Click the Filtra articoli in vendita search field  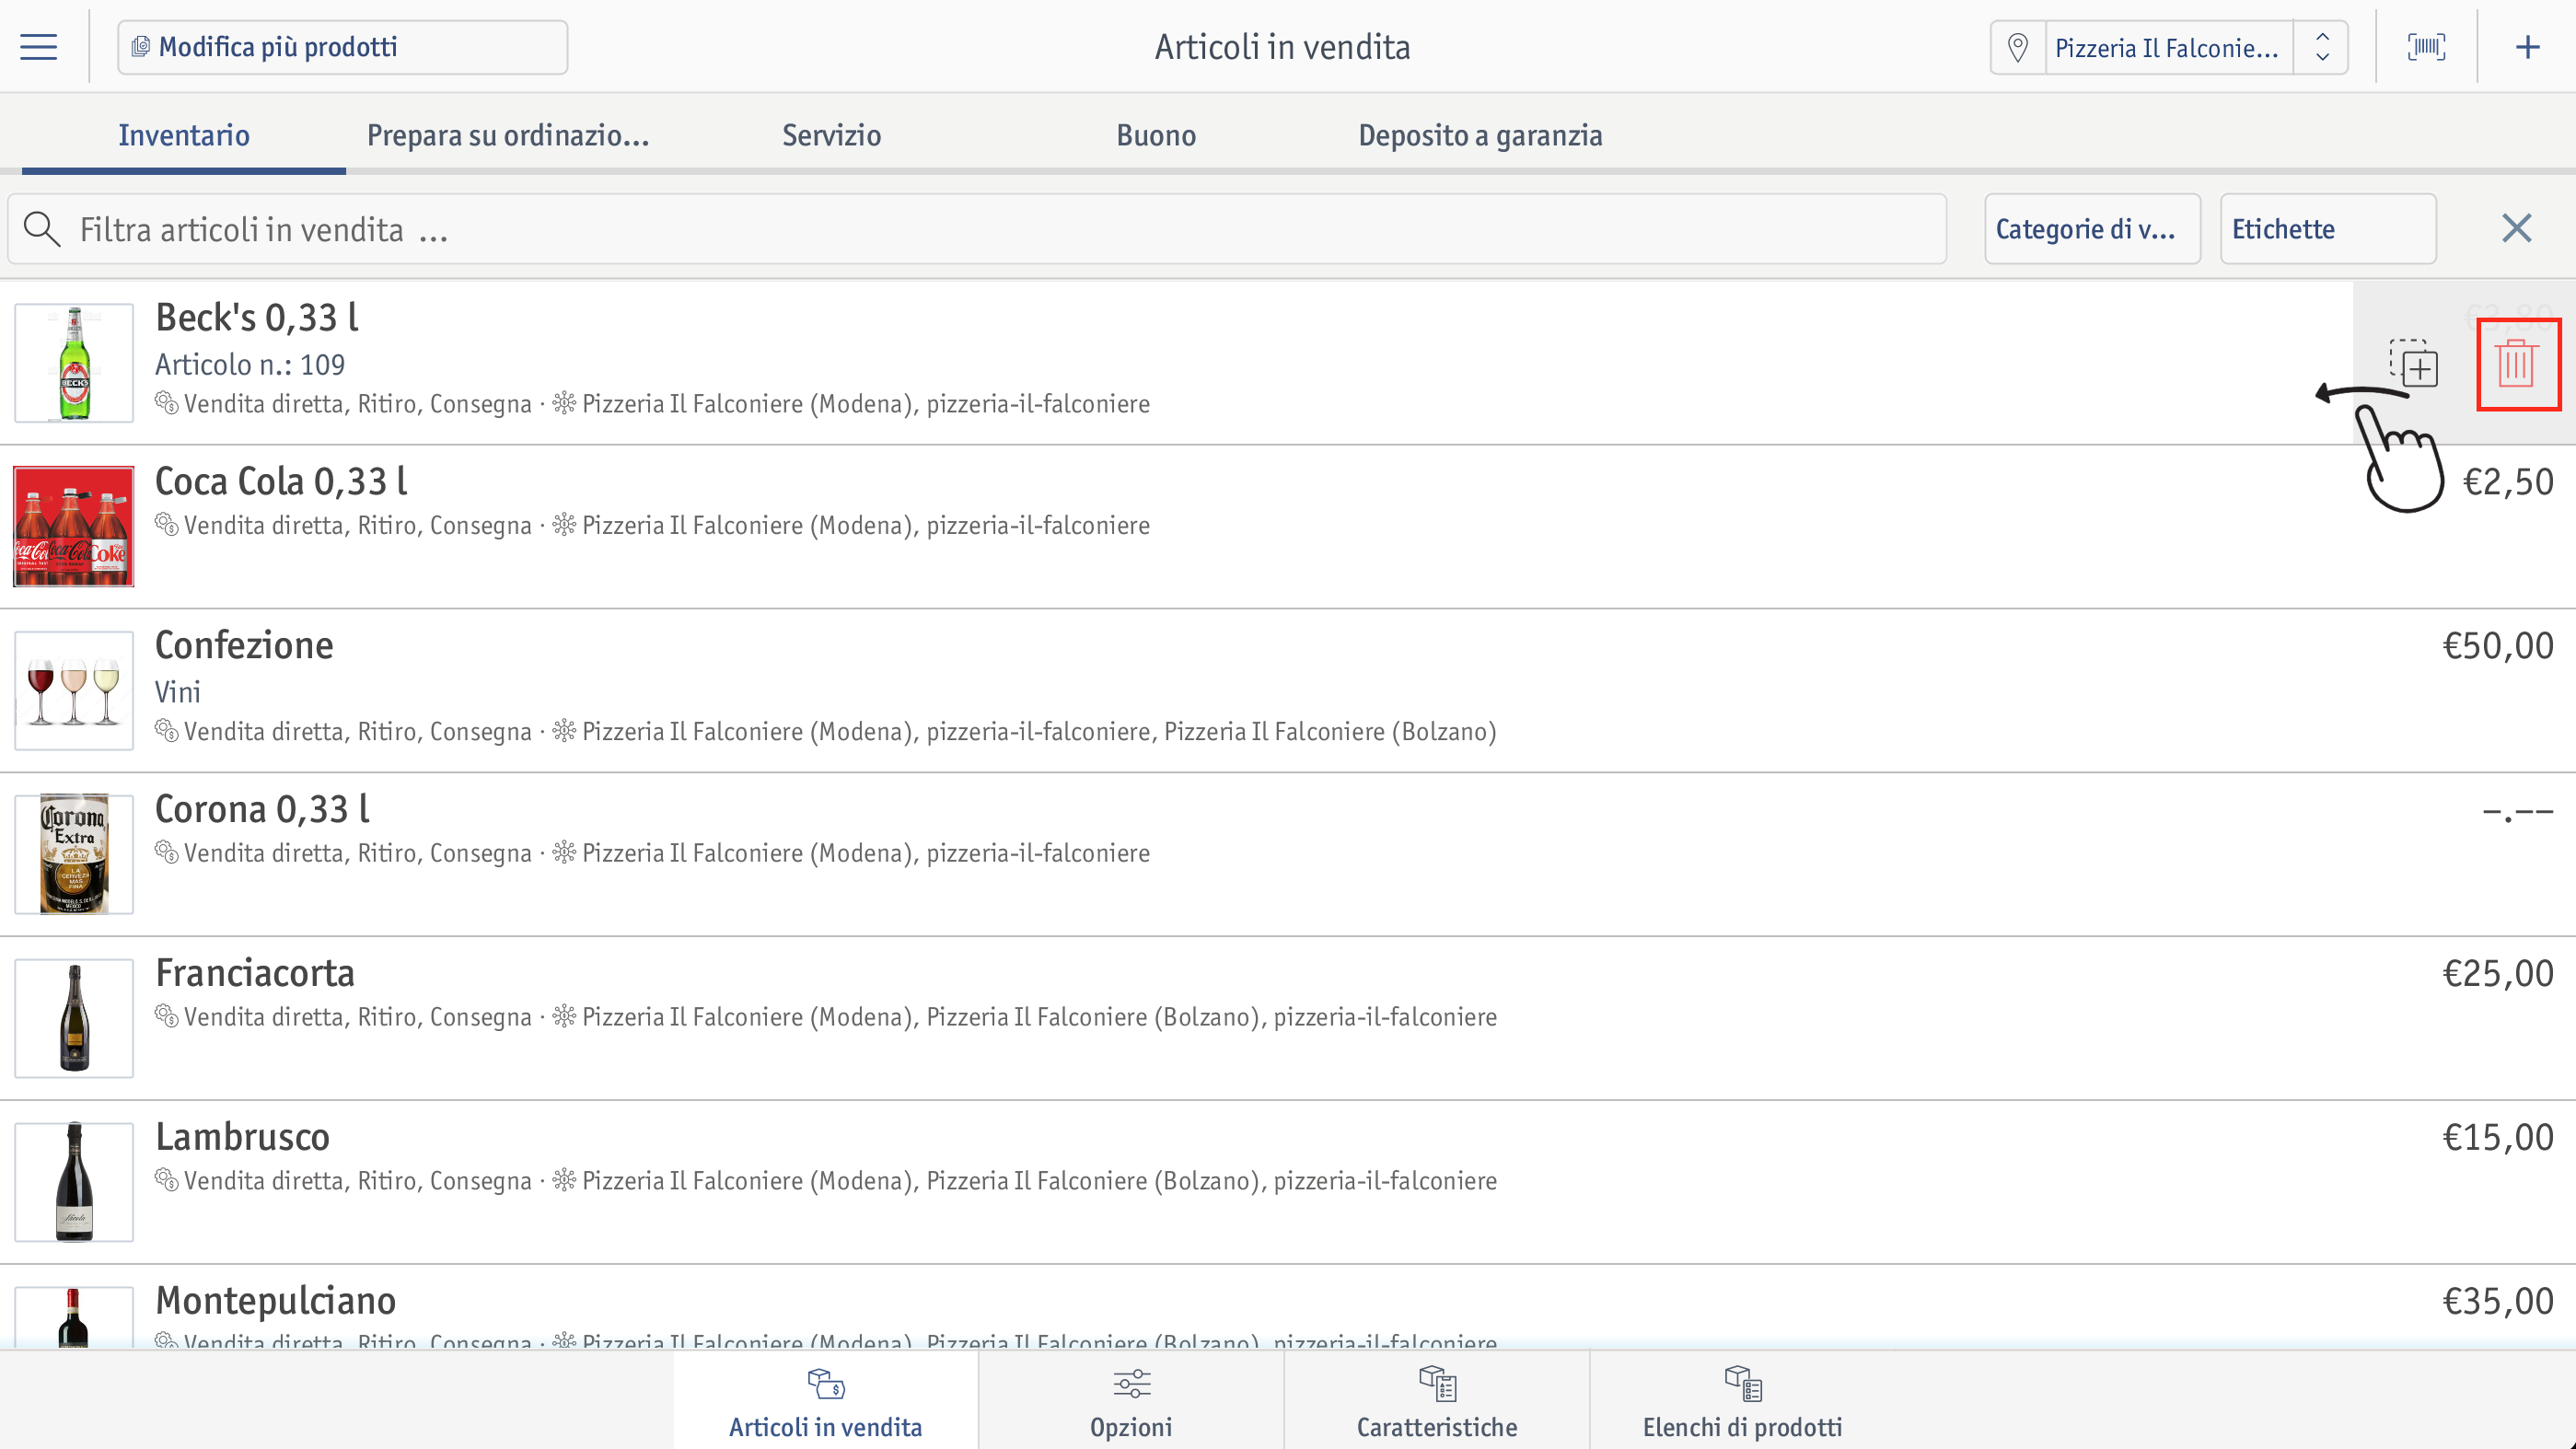977,229
